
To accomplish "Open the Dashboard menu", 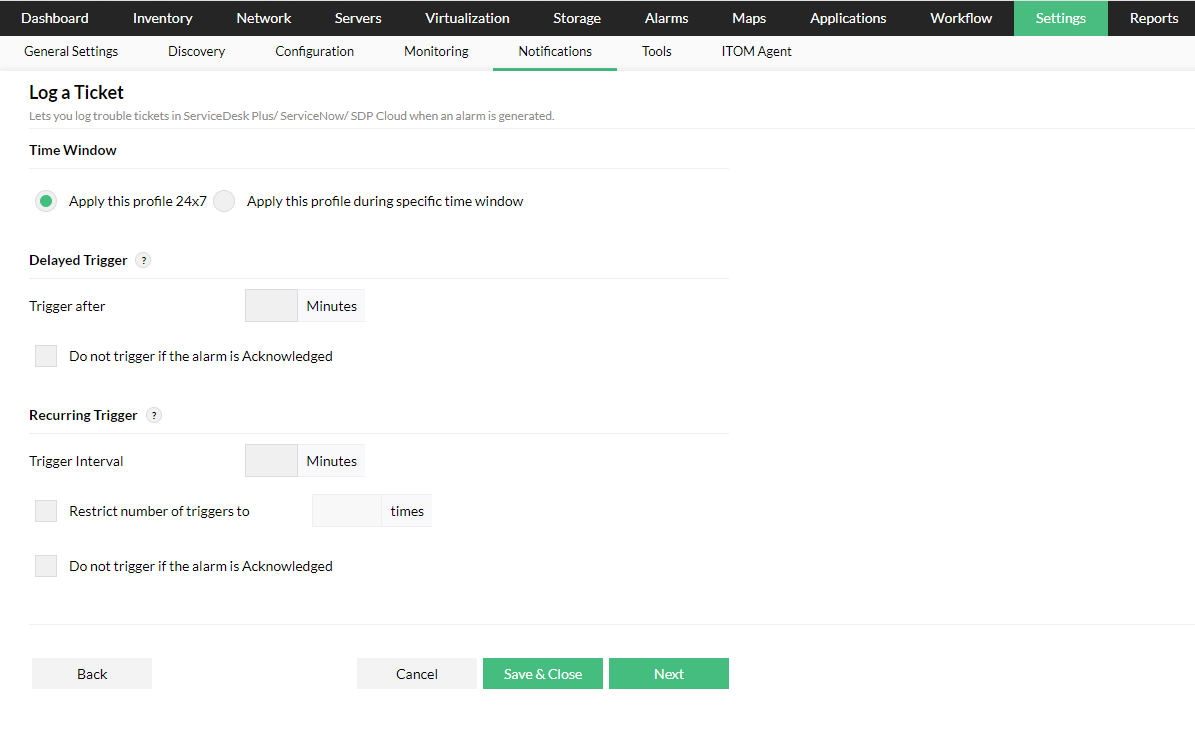I will pyautogui.click(x=55, y=18).
